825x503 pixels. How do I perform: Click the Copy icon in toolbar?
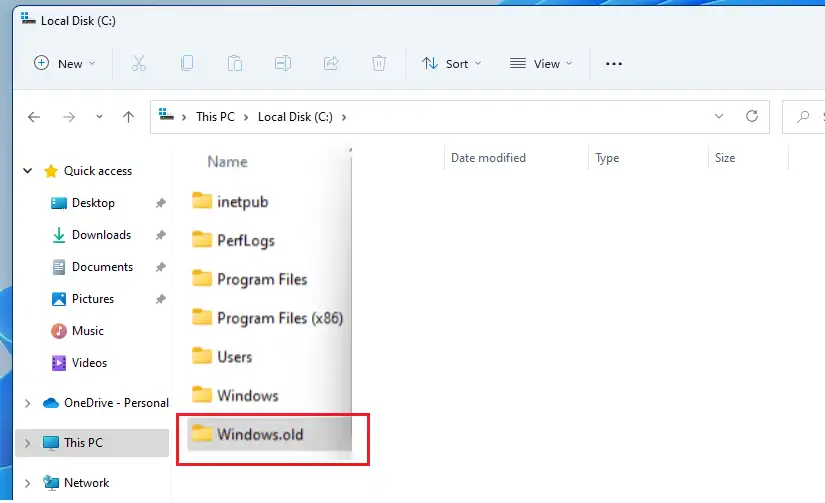pyautogui.click(x=187, y=64)
